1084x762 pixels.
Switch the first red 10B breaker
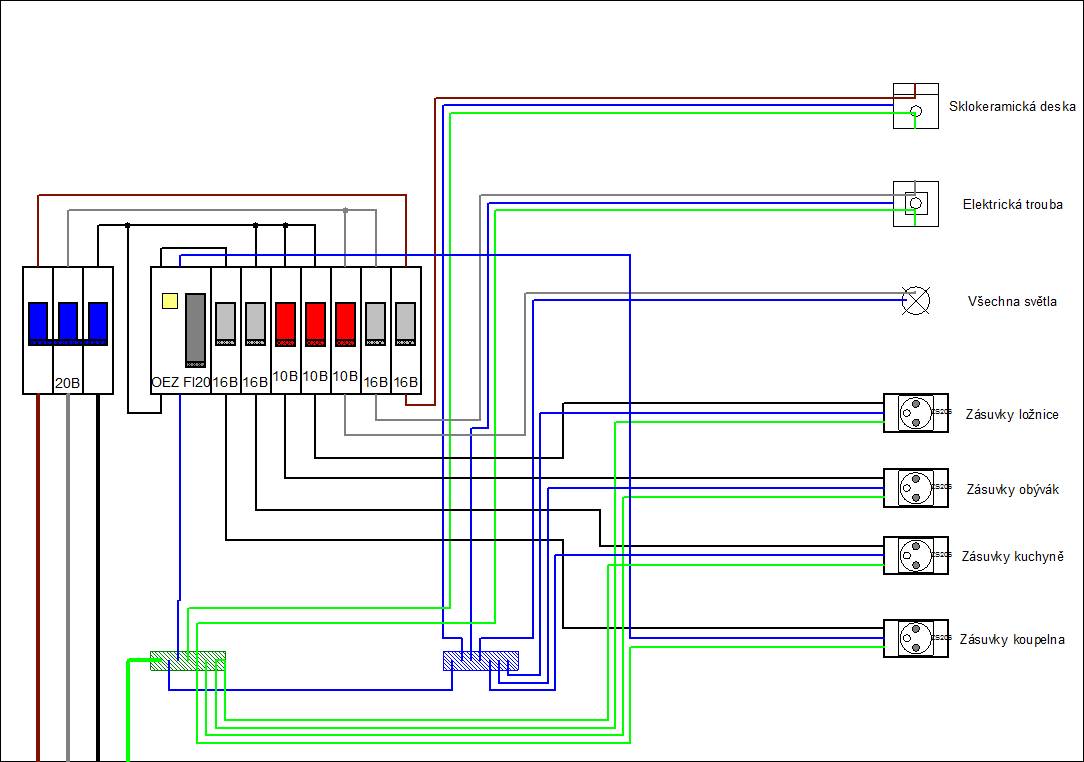[x=286, y=324]
